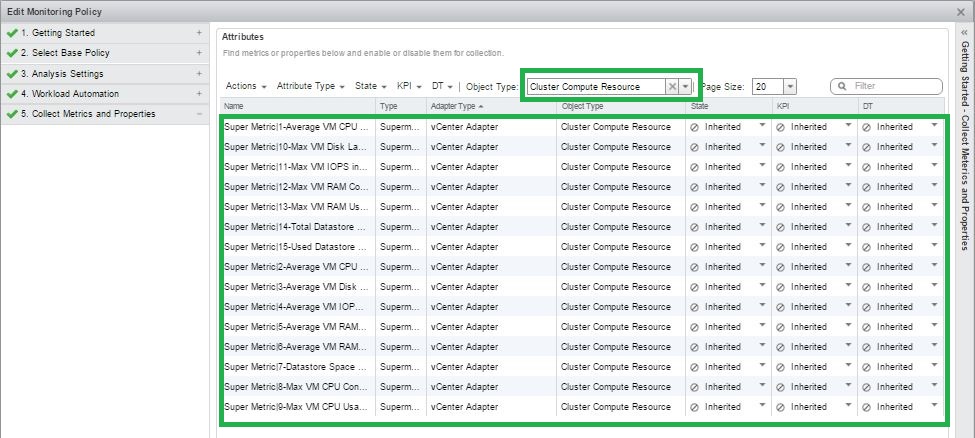Expand the Select Base Policy plus sign
Image resolution: width=975 pixels, height=438 pixels.
pyautogui.click(x=200, y=53)
